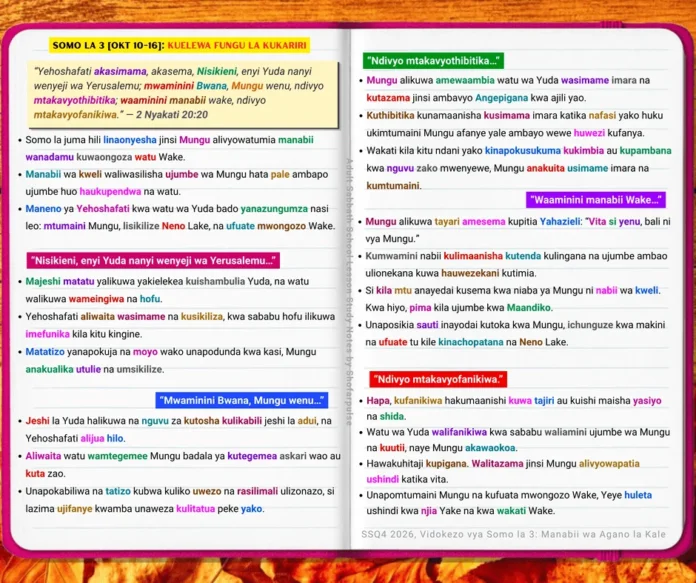Click the pink word "haukupendwa"
696x583 pixels.
(110, 192)
